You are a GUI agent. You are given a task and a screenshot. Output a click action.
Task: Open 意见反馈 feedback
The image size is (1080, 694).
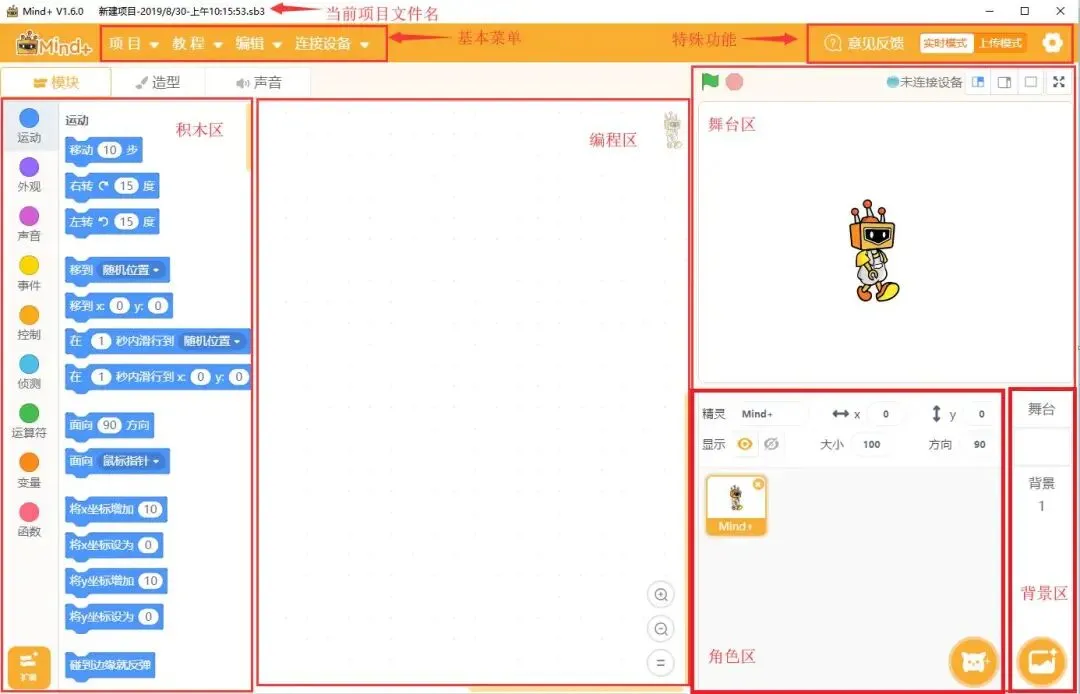pos(864,43)
